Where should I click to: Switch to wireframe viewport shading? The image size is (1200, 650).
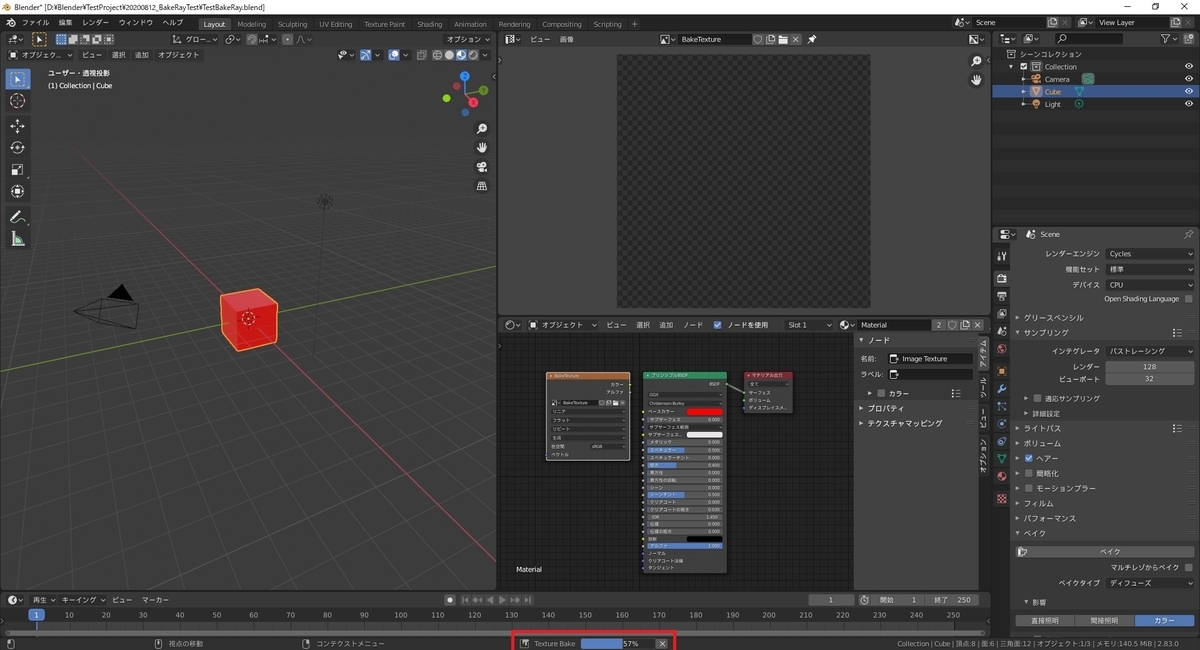click(x=437, y=55)
